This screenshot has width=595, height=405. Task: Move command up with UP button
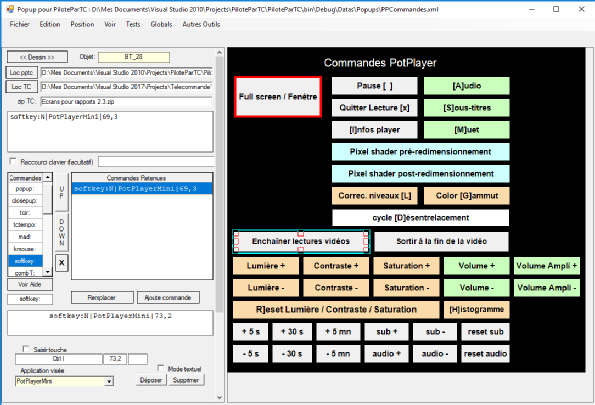(62, 192)
